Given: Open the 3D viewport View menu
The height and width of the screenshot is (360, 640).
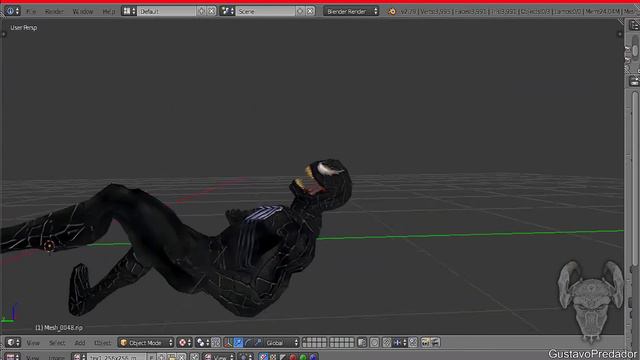Looking at the screenshot, I should [x=33, y=343].
